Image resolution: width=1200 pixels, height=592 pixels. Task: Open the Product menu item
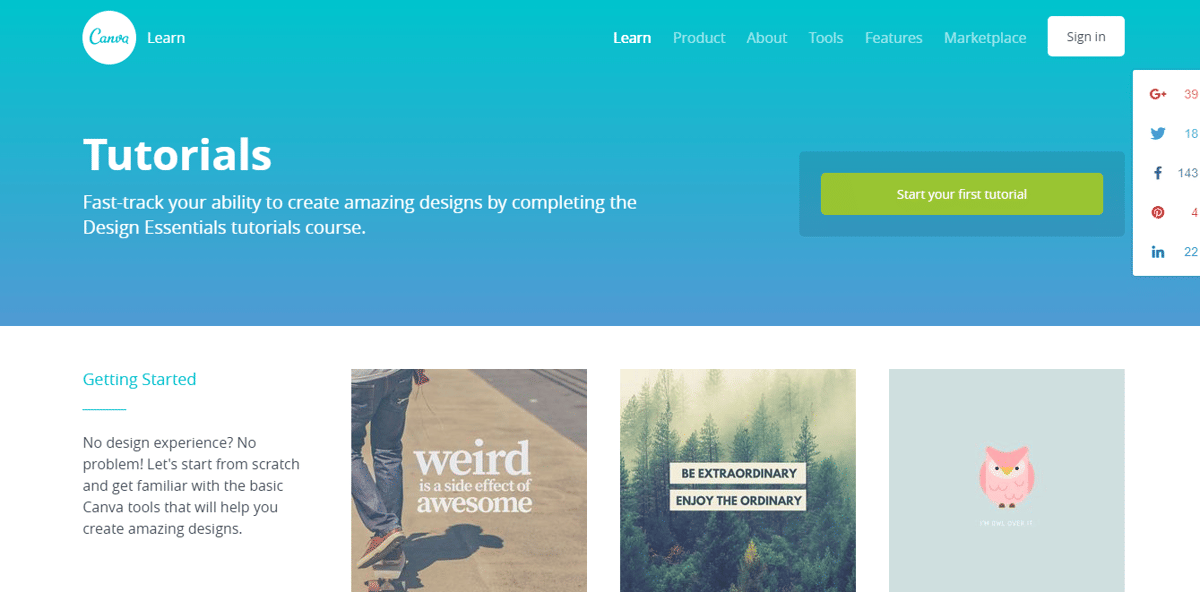pos(699,37)
